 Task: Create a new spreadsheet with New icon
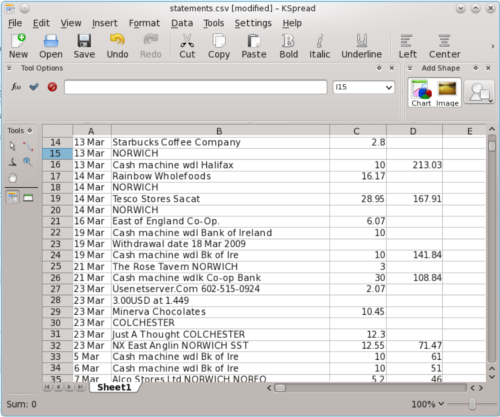pyautogui.click(x=18, y=46)
